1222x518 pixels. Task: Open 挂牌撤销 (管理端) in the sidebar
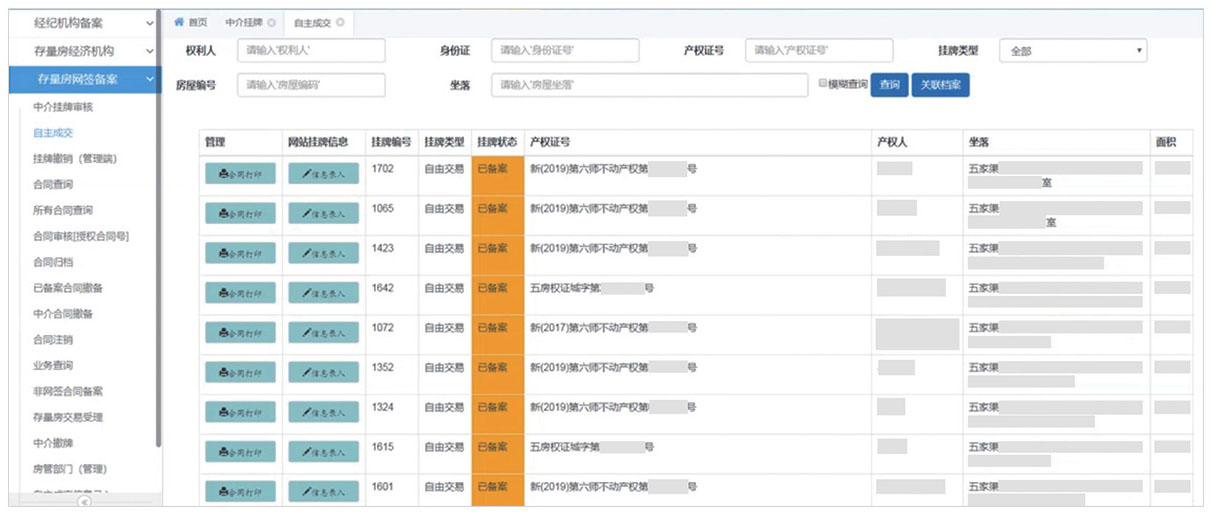74,159
